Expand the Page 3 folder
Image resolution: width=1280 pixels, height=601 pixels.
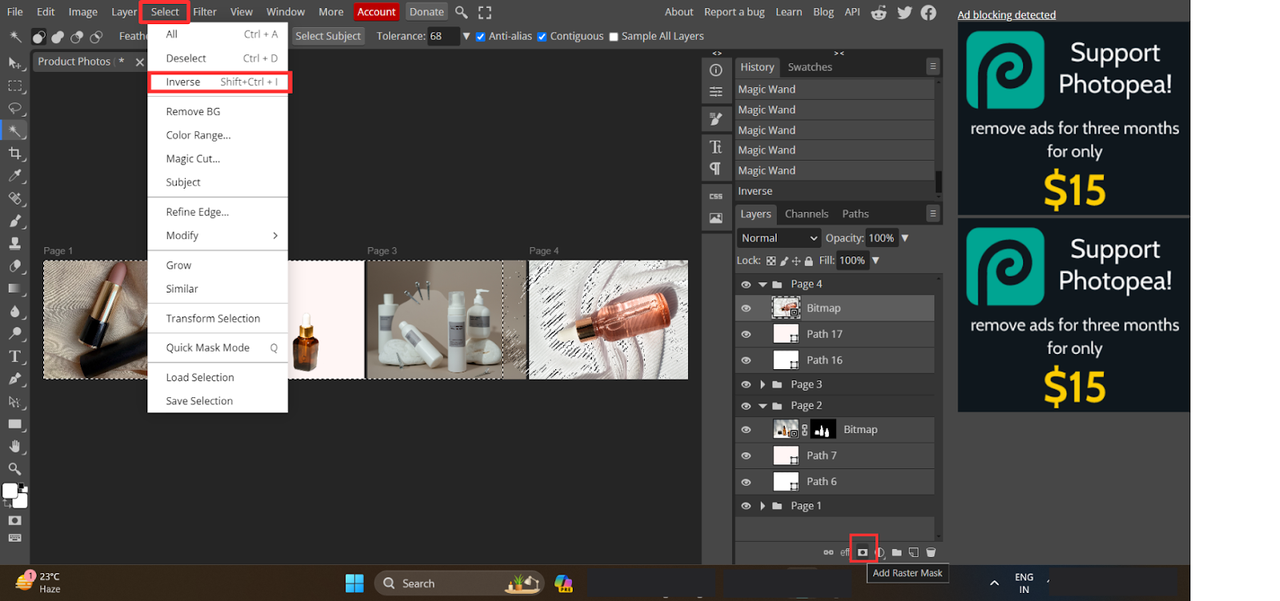point(763,385)
